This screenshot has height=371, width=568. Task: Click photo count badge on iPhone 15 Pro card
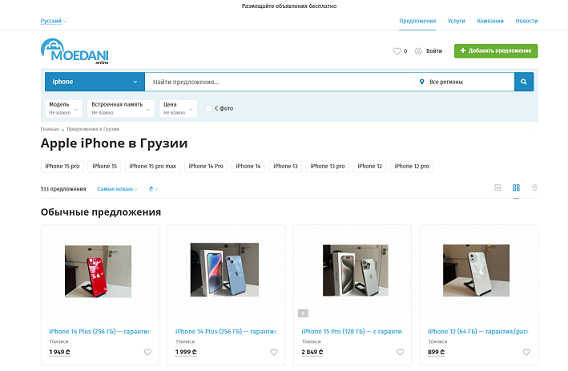click(x=303, y=313)
